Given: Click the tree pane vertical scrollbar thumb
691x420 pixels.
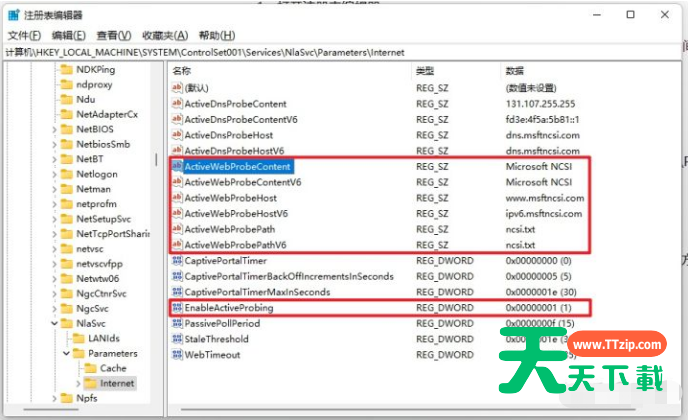Looking at the screenshot, I should tap(156, 160).
